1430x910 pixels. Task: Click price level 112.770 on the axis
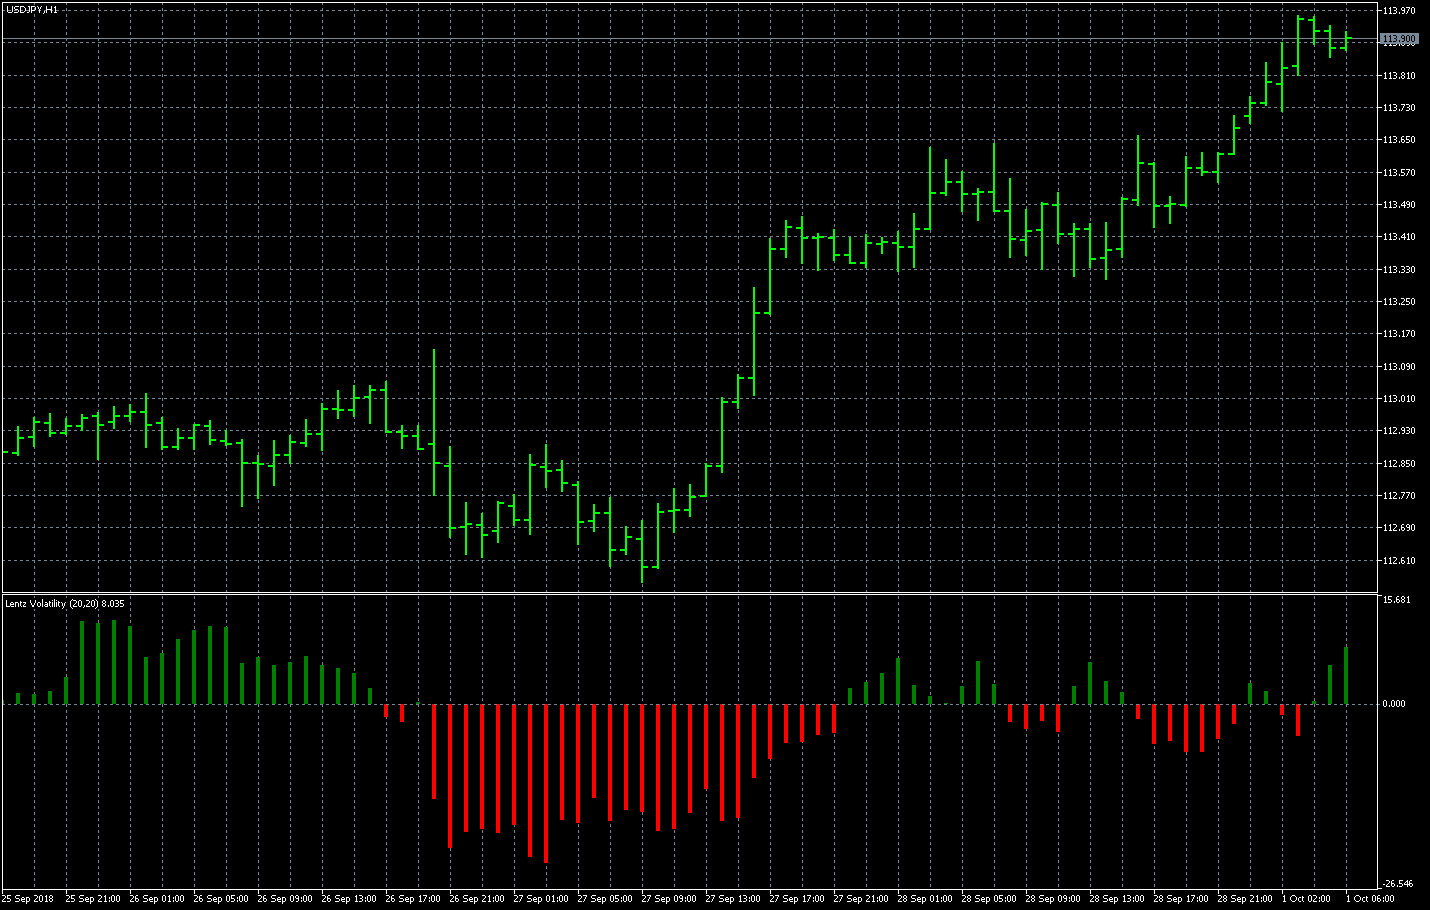pyautogui.click(x=1399, y=496)
